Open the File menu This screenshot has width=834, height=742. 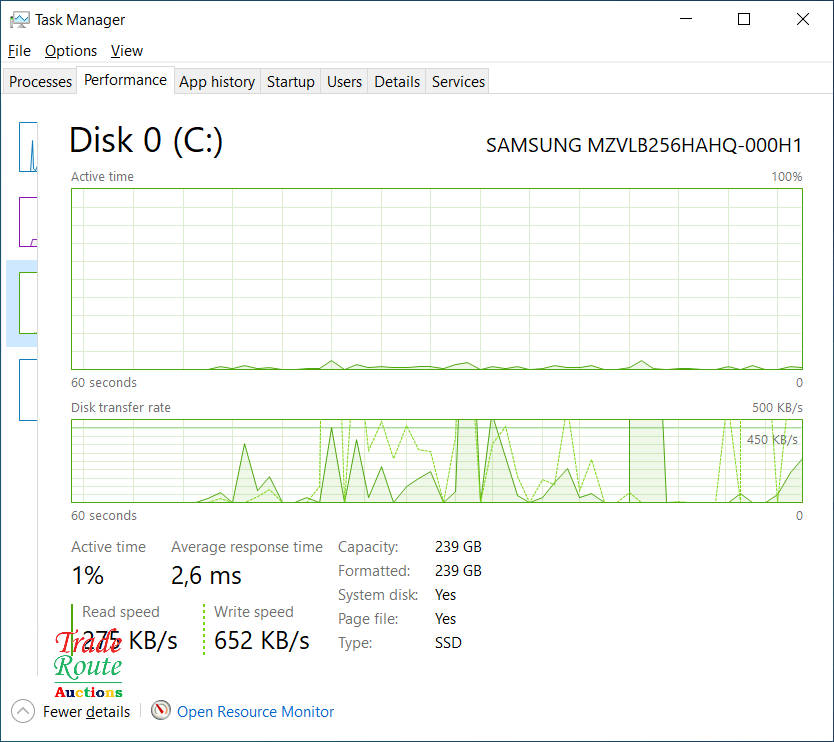click(x=19, y=51)
